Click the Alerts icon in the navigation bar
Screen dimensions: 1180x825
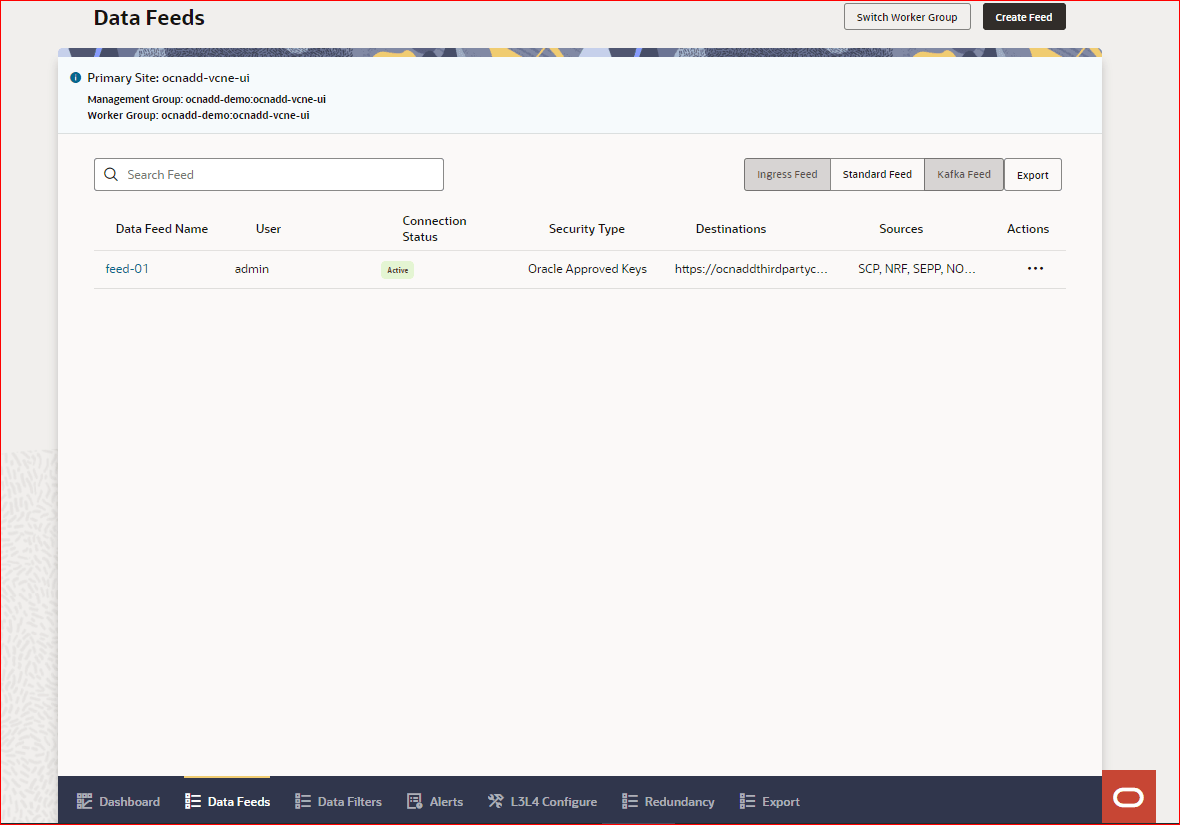(411, 801)
